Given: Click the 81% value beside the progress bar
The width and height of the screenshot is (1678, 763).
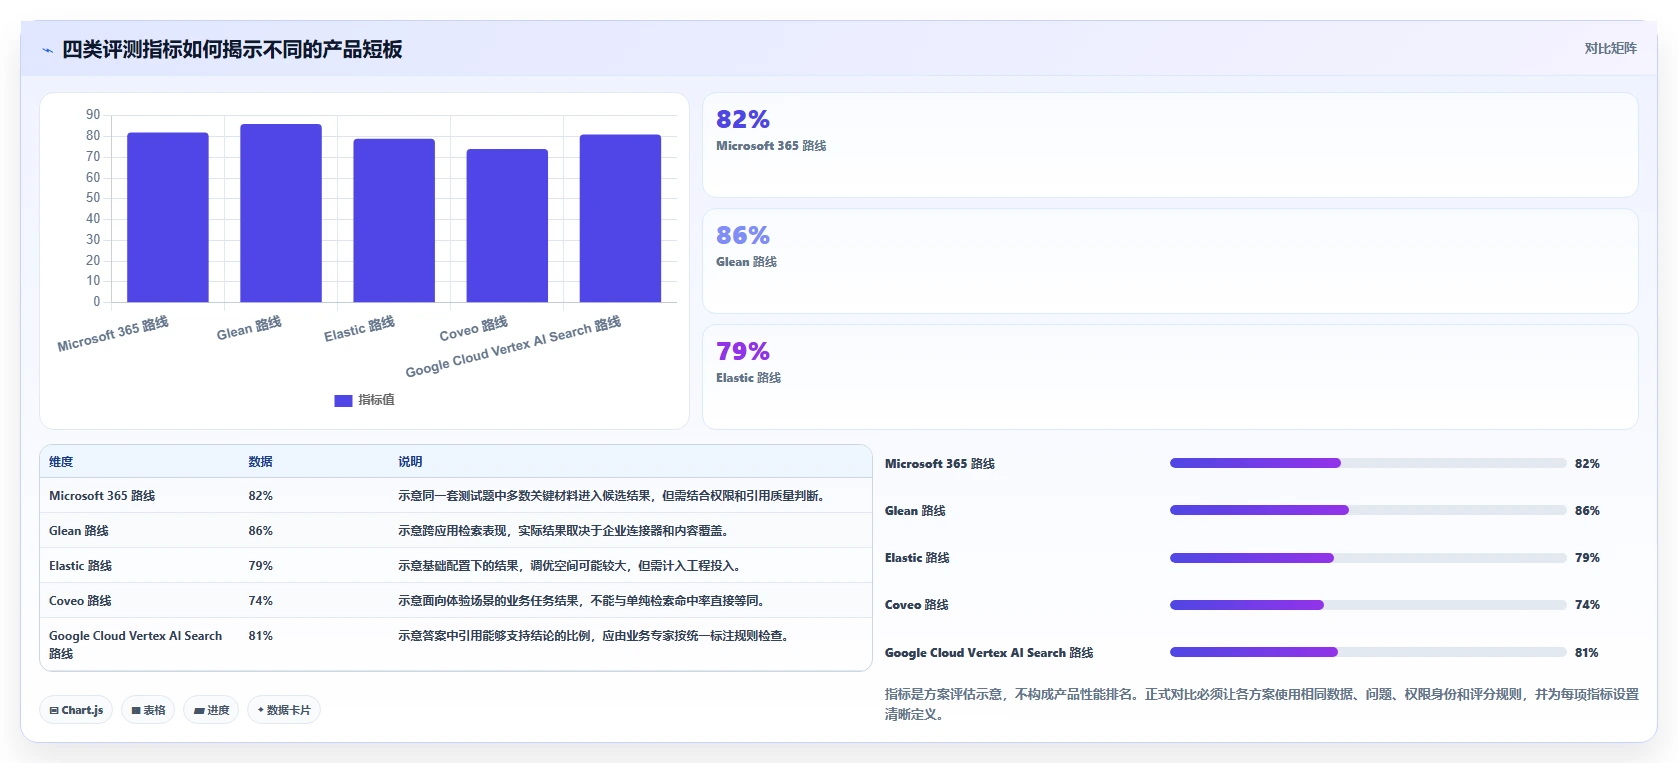Looking at the screenshot, I should point(1587,653).
